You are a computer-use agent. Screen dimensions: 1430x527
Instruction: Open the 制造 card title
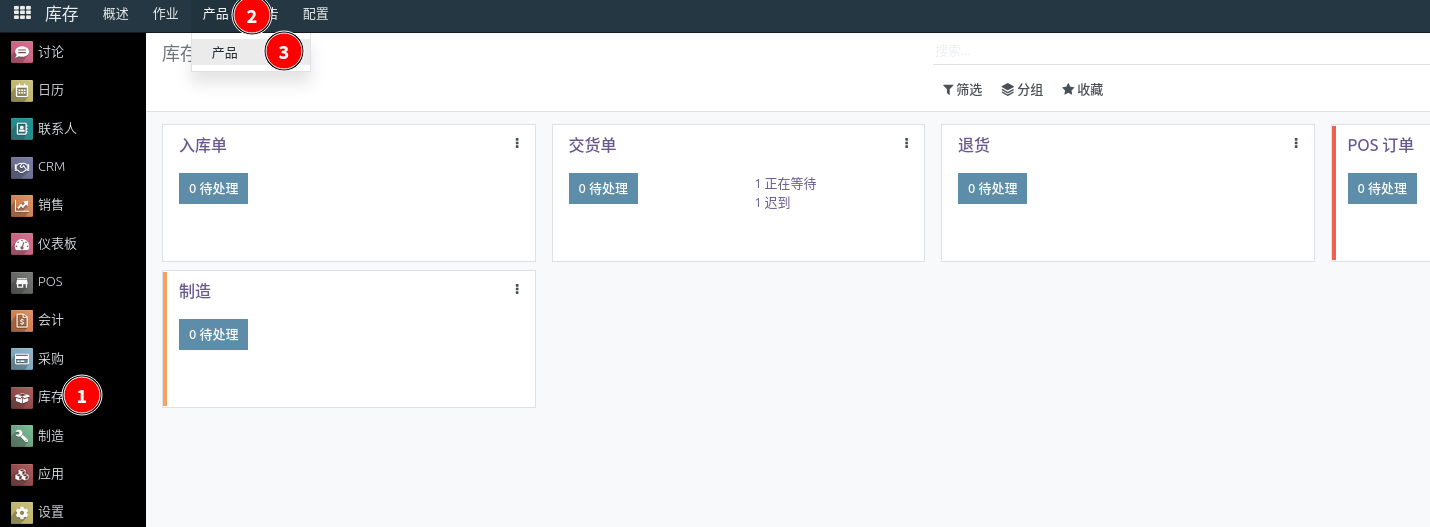(x=195, y=292)
